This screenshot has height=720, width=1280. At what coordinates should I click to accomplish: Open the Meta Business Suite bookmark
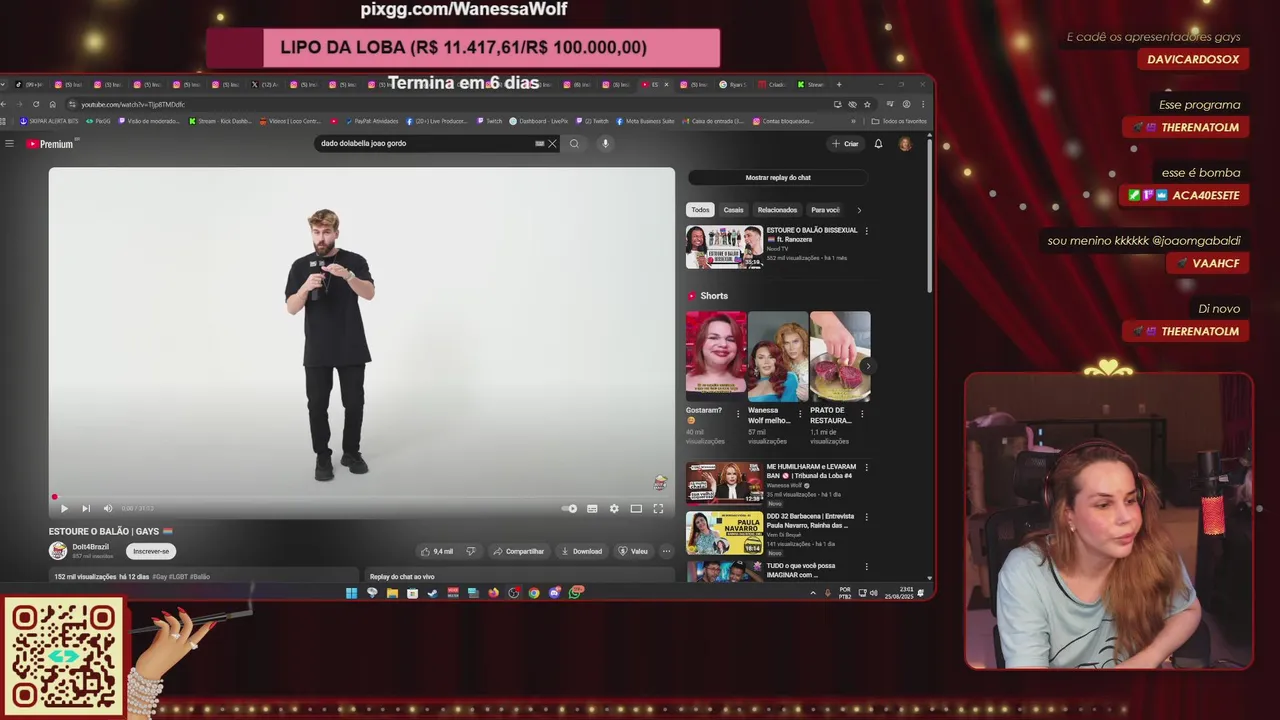[645, 121]
